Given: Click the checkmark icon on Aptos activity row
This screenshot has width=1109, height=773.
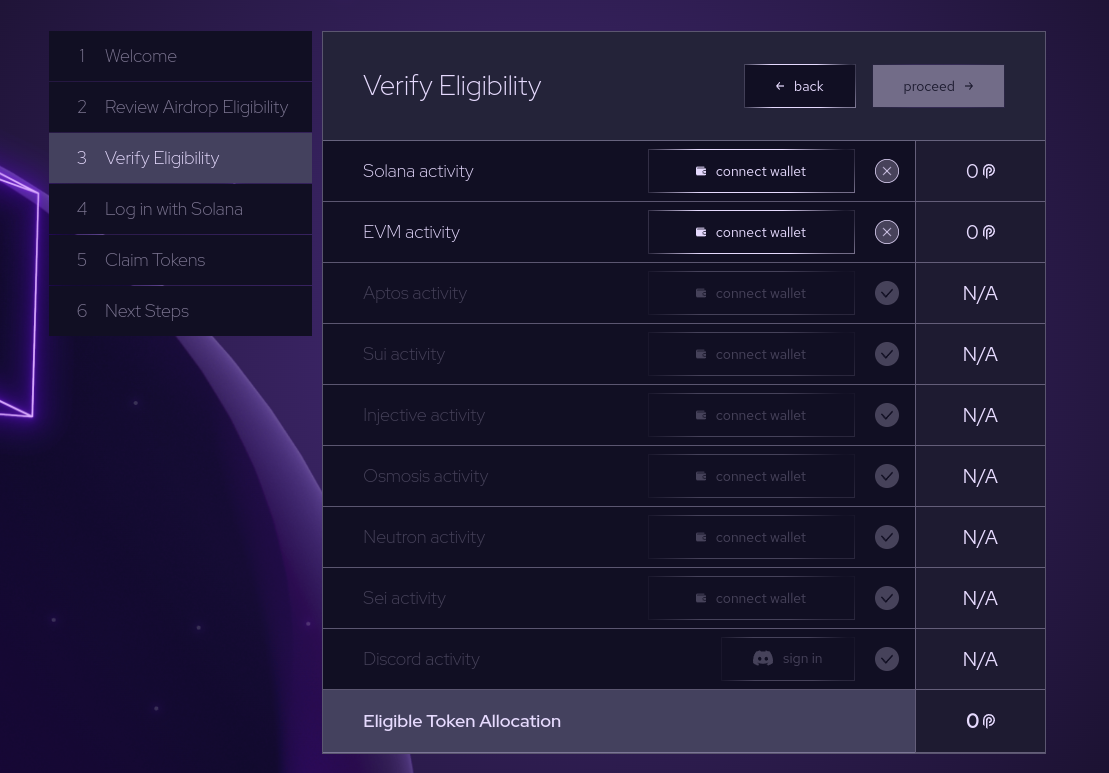Looking at the screenshot, I should pos(886,293).
